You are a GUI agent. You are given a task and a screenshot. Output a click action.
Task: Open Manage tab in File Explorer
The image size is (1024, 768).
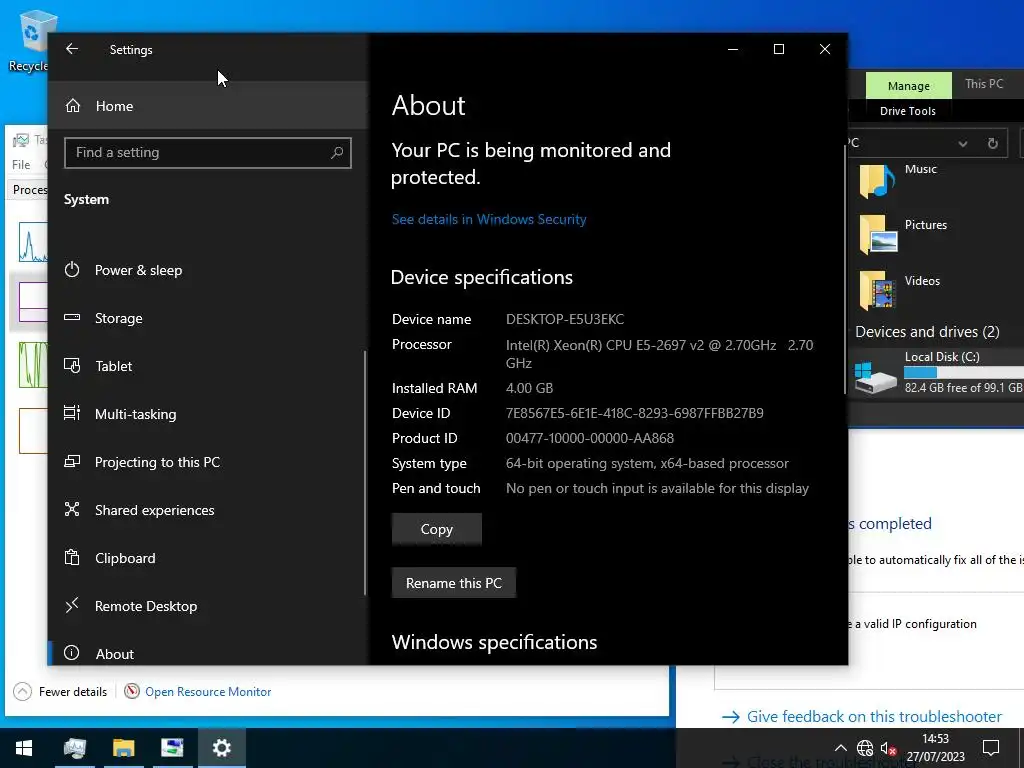pos(908,86)
